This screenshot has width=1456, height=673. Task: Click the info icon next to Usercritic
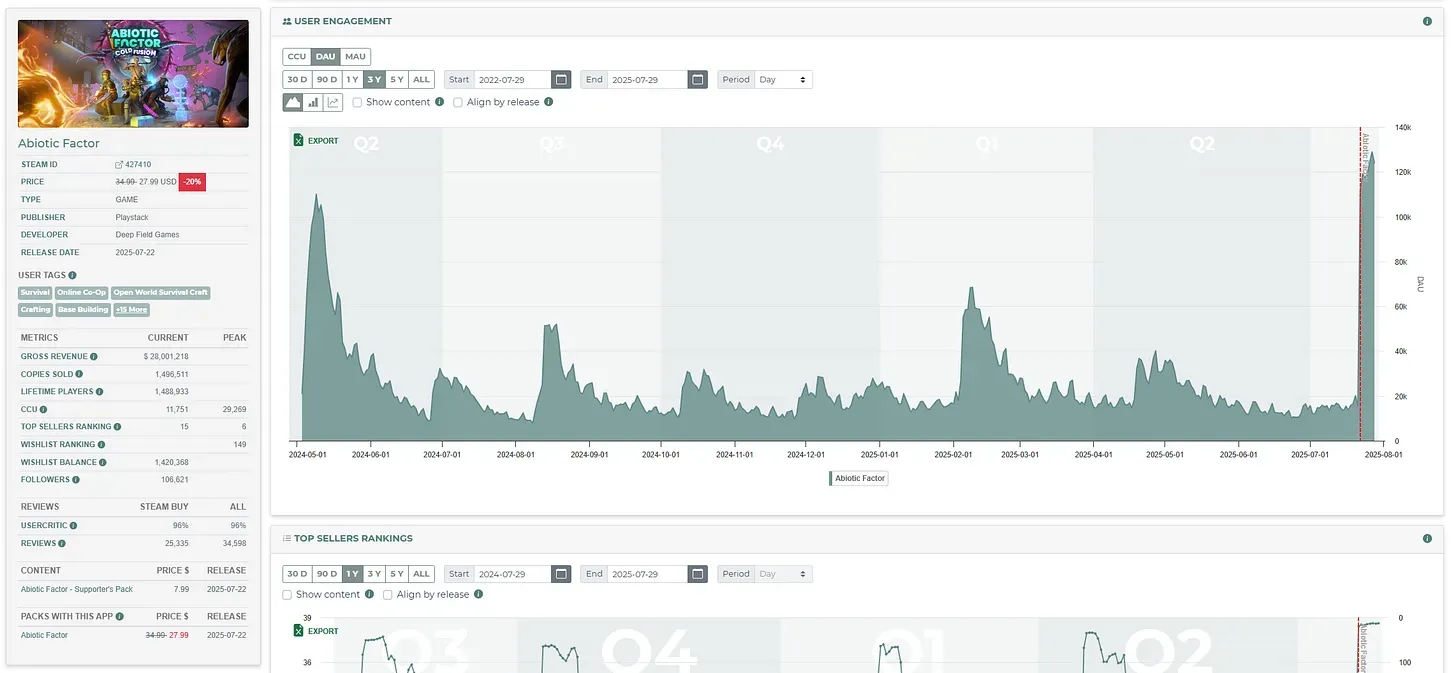tap(74, 525)
